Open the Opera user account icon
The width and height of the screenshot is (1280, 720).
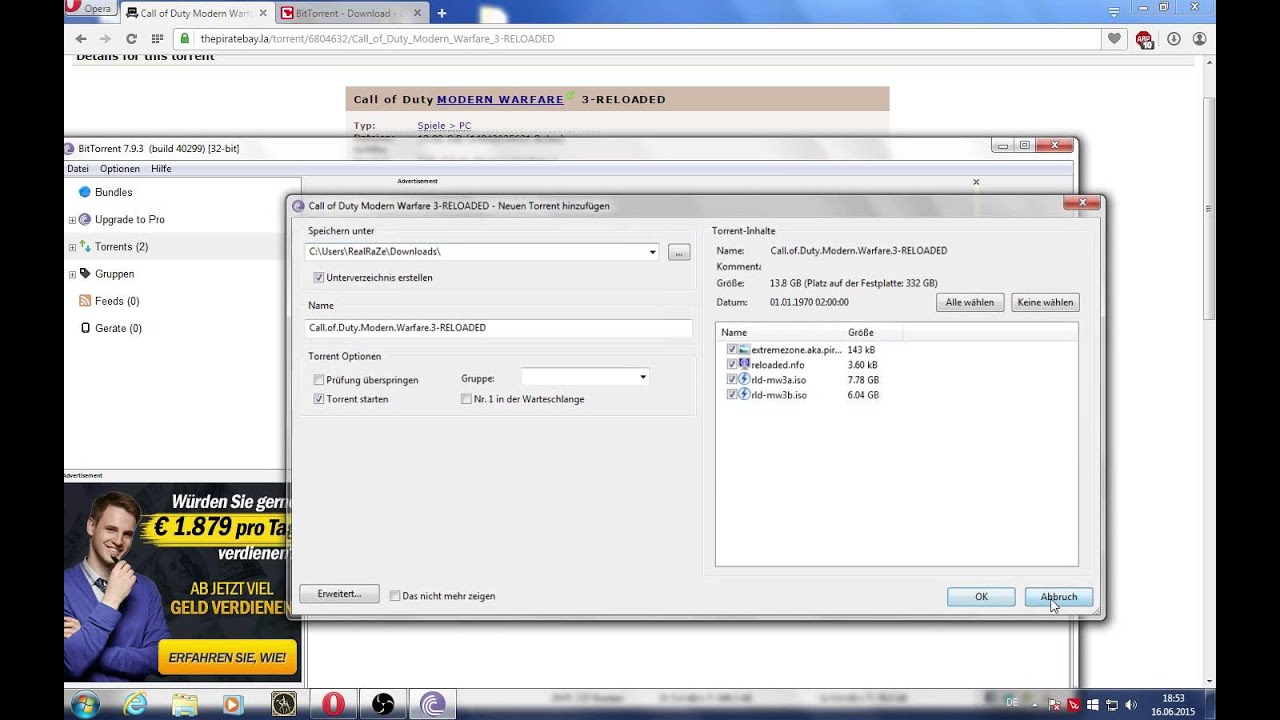click(x=1199, y=38)
